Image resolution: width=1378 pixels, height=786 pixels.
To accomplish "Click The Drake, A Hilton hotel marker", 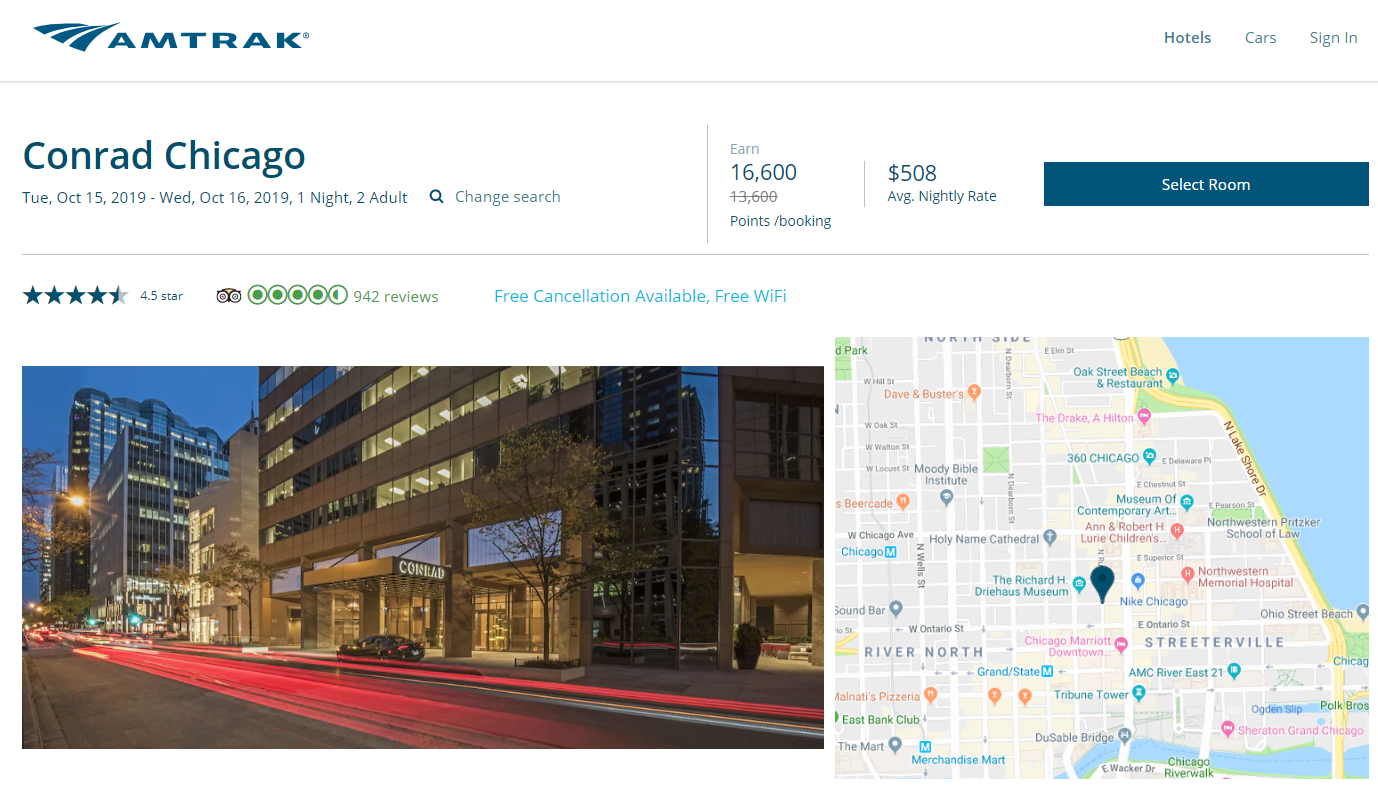I will pos(1145,417).
